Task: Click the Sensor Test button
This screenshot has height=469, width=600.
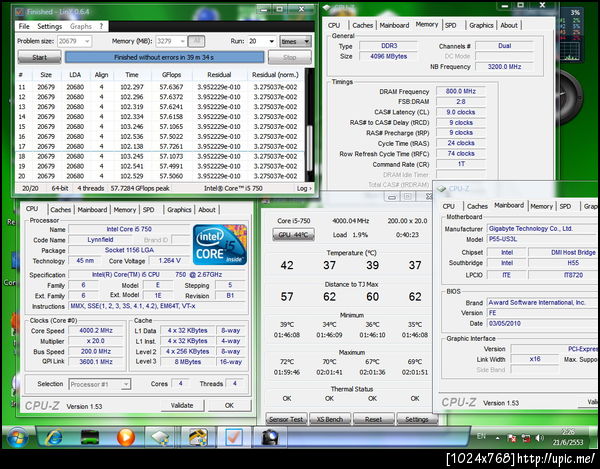Action: point(286,419)
